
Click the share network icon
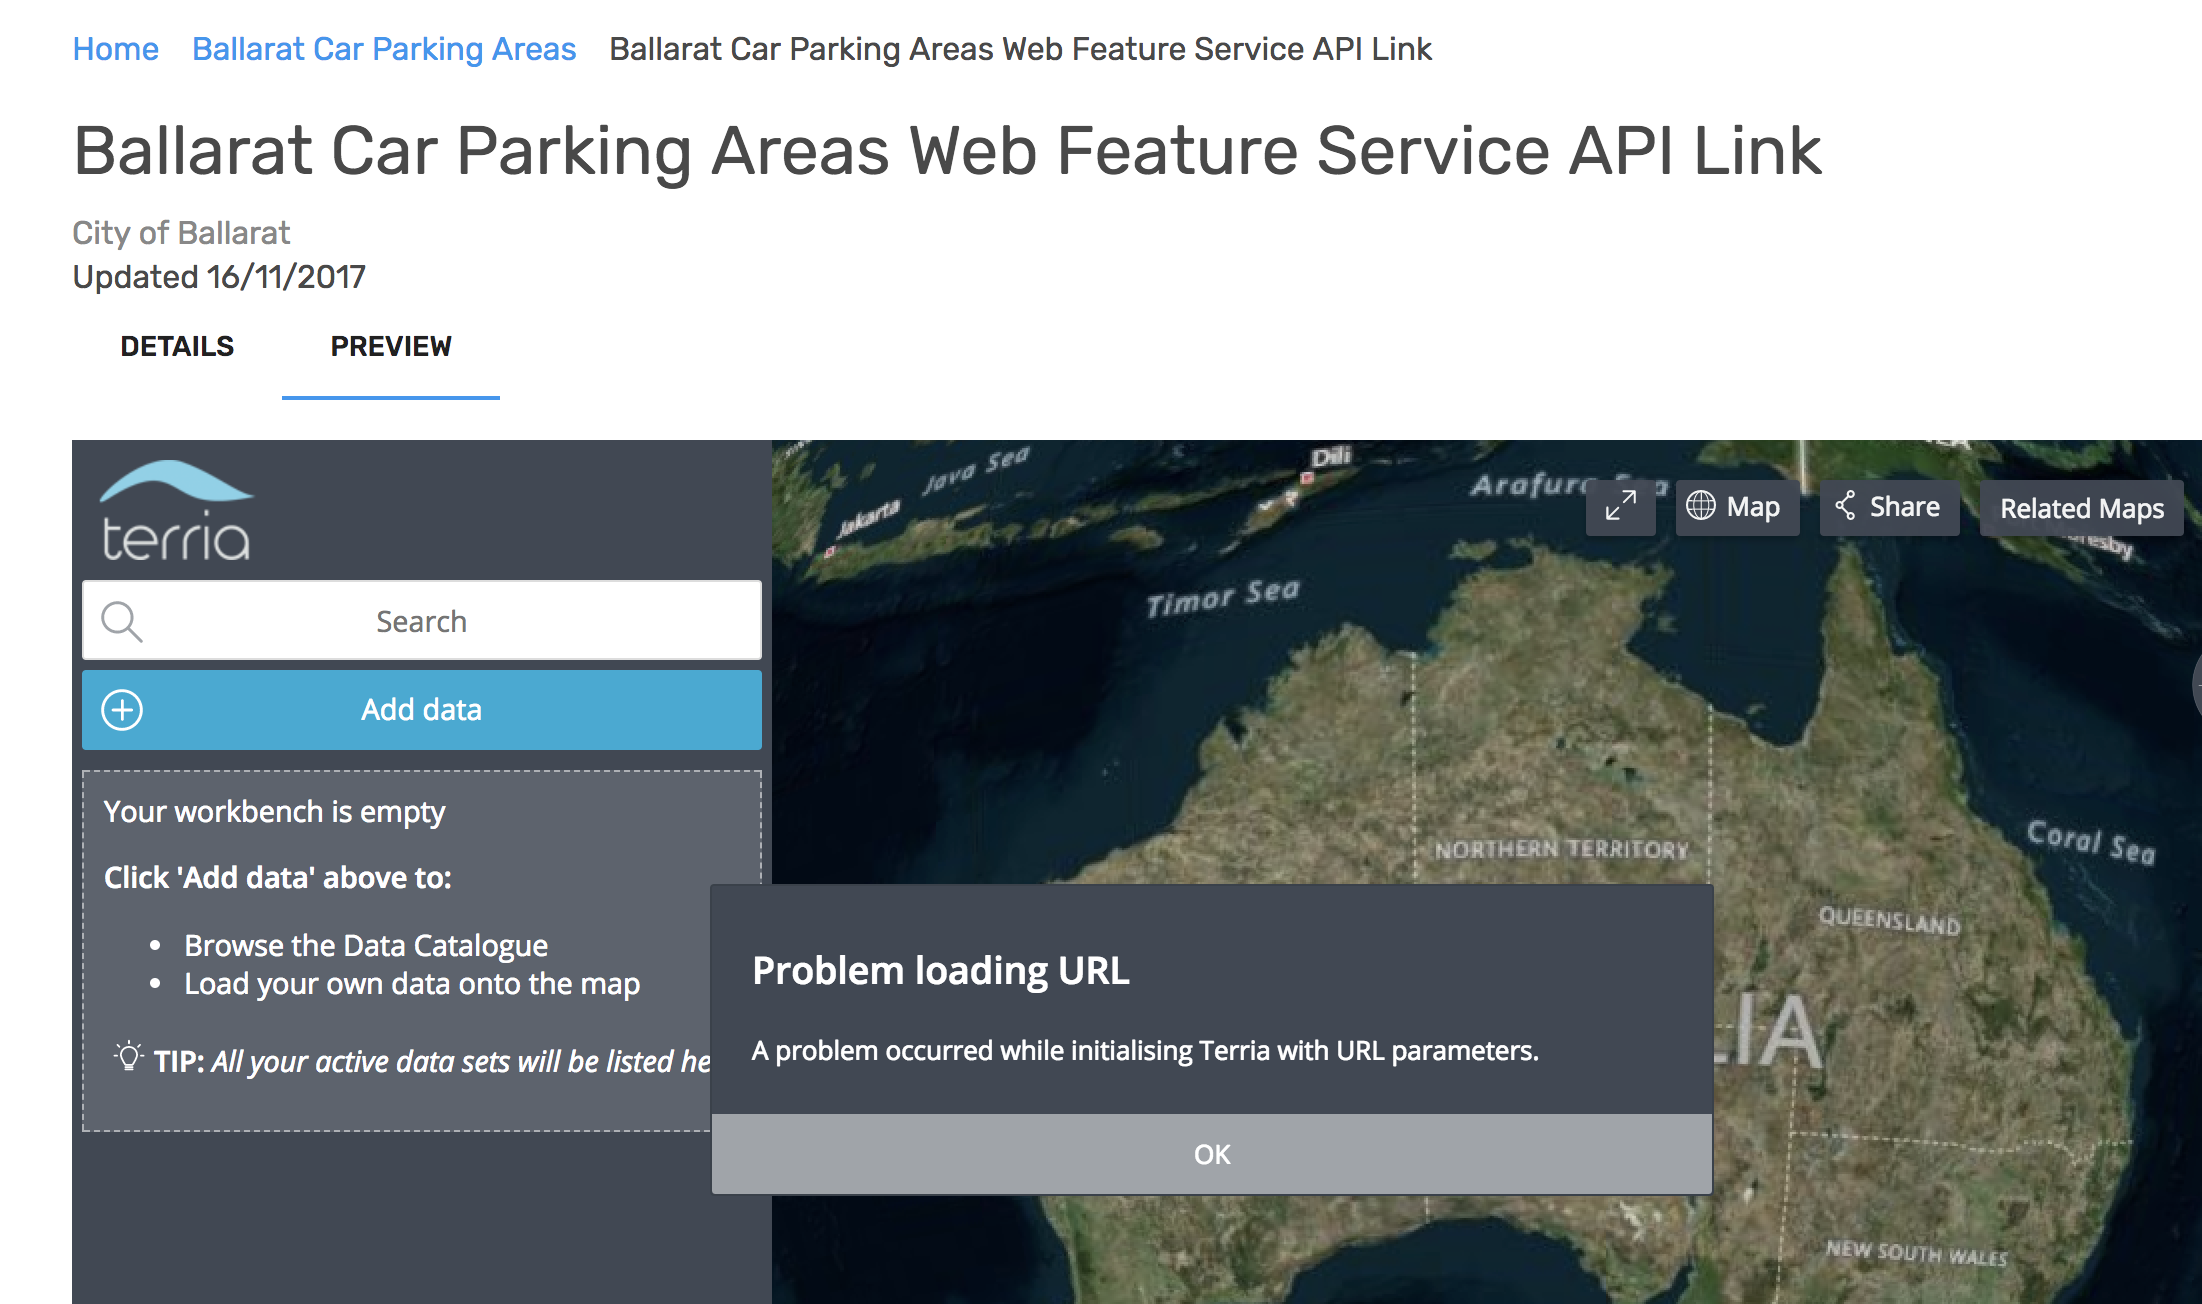point(1847,507)
